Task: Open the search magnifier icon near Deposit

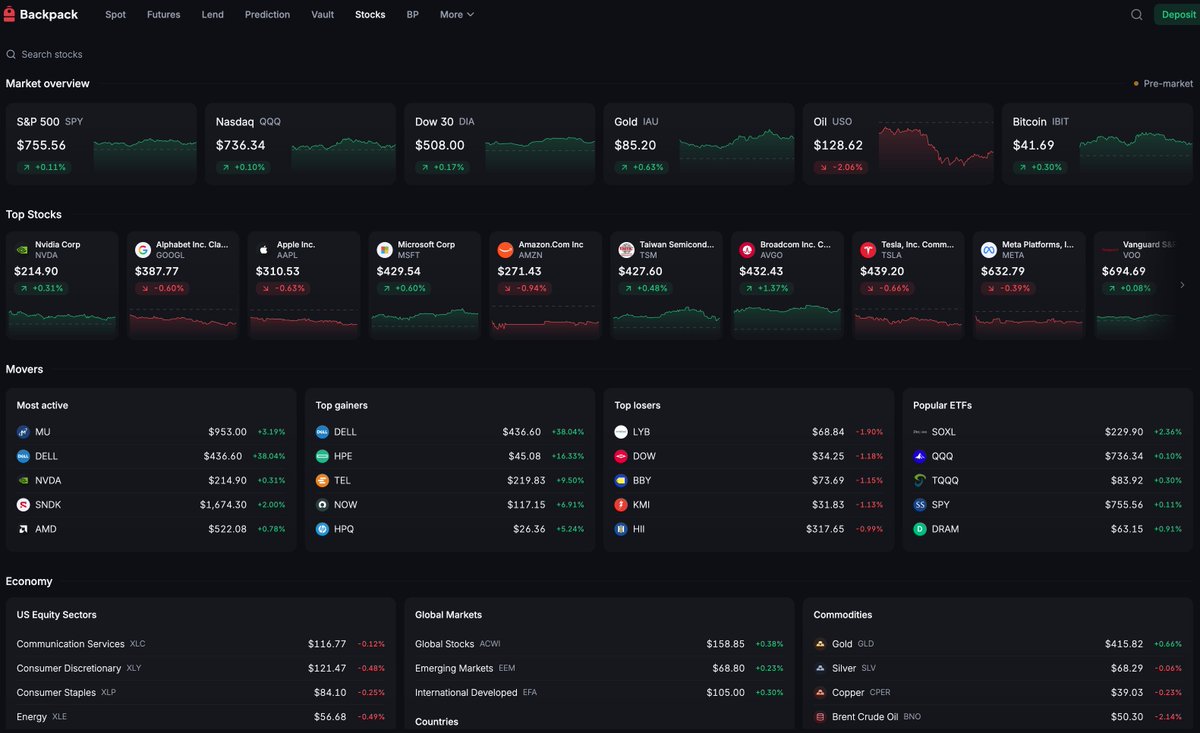Action: tap(1136, 15)
